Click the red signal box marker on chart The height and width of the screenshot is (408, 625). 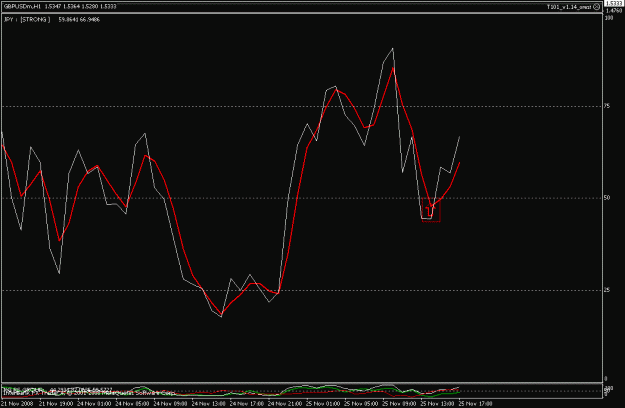pos(431,210)
